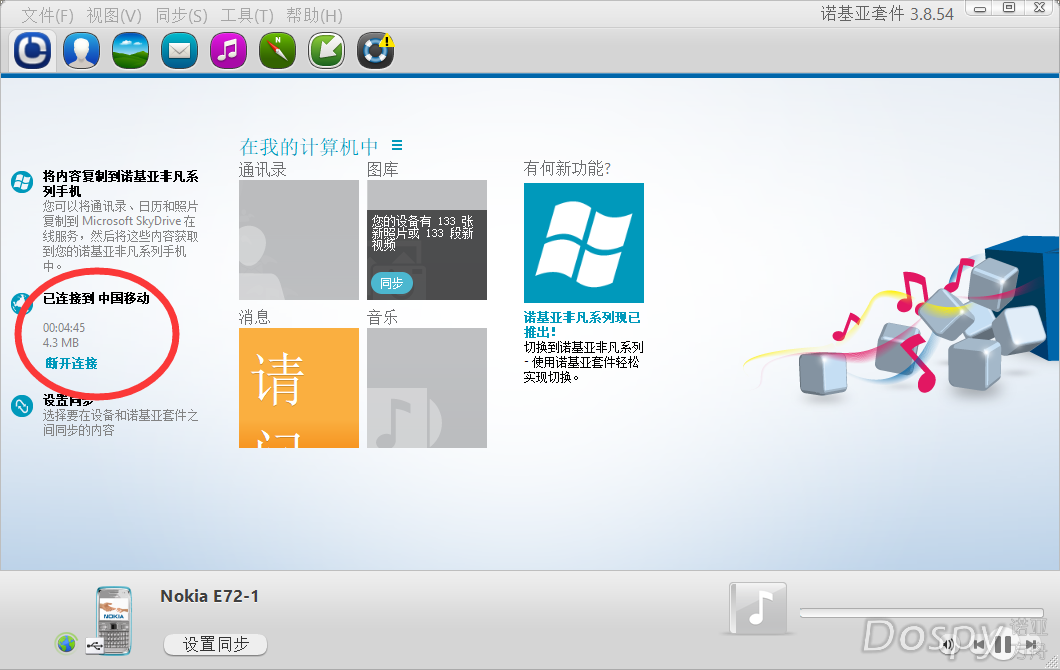Open the Gallery landscape toolbar icon

130,50
